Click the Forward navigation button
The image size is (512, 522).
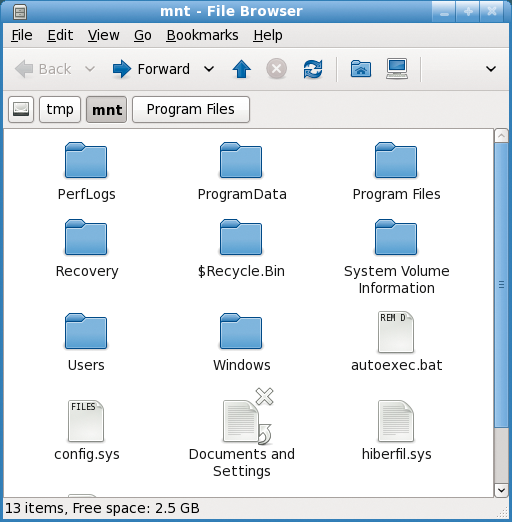pyautogui.click(x=151, y=69)
